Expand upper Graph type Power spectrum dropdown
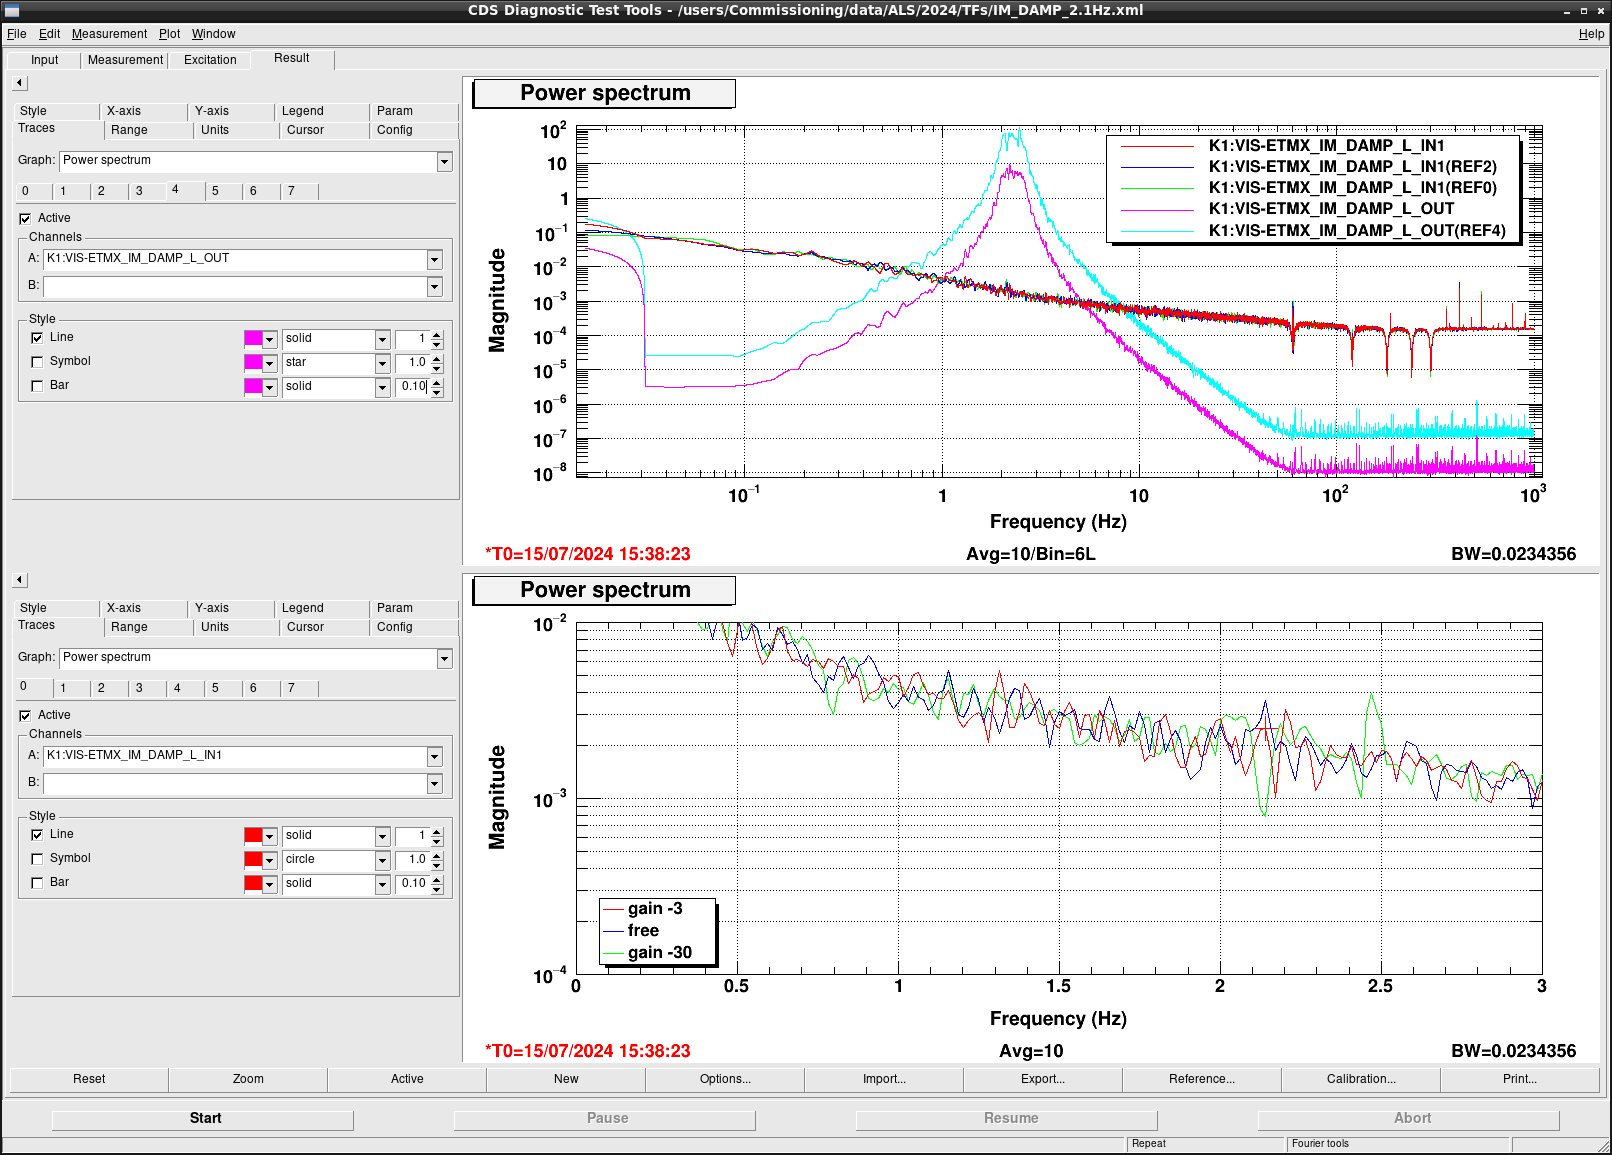 (x=444, y=161)
